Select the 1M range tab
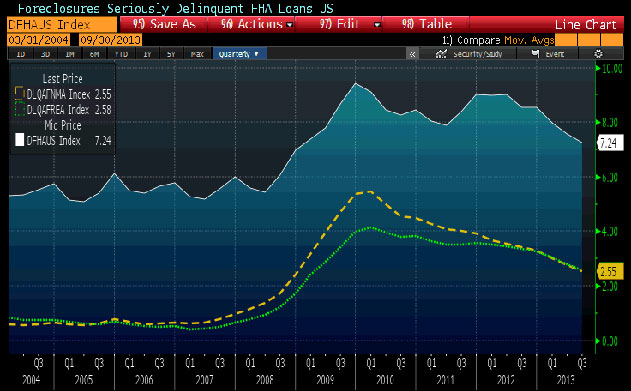631x391 pixels. coord(70,54)
